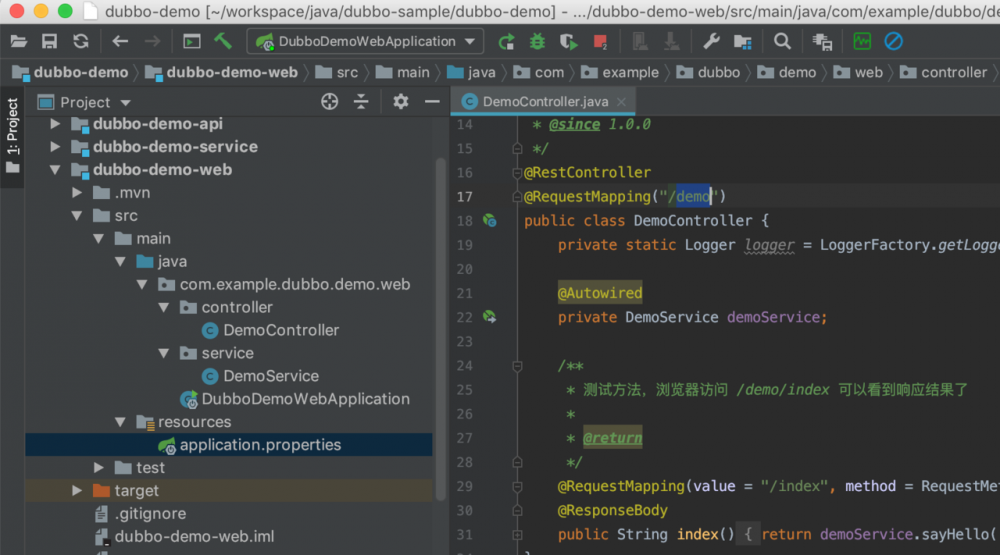Click the collapse all icon in Project panel
The width and height of the screenshot is (1000, 555).
click(x=361, y=102)
